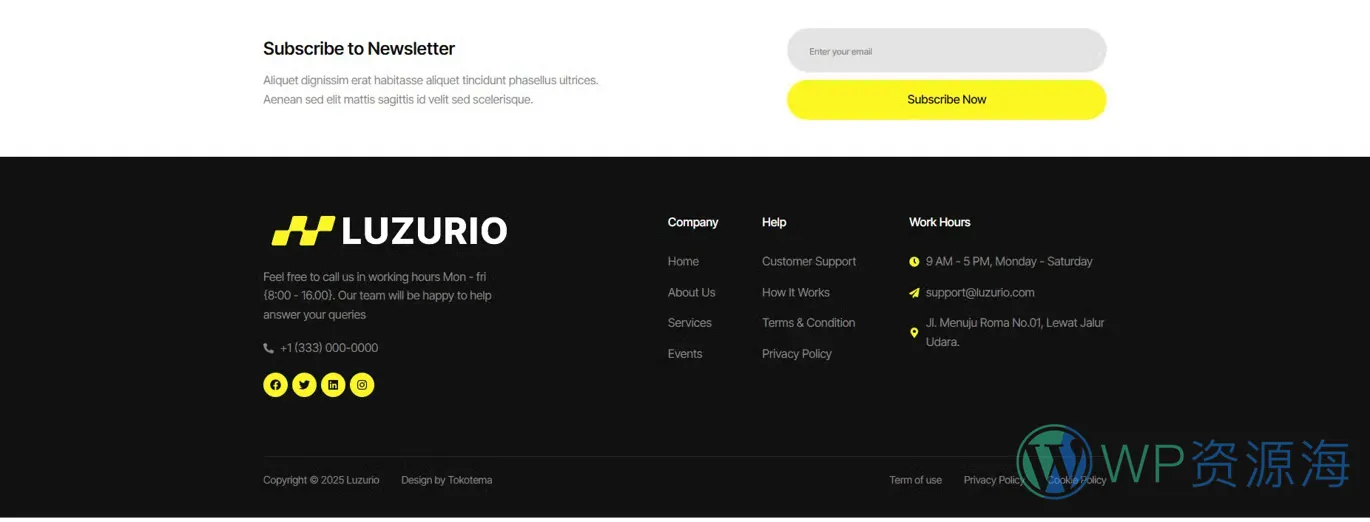Focus the Enter your email field
The width and height of the screenshot is (1370, 522).
click(946, 50)
